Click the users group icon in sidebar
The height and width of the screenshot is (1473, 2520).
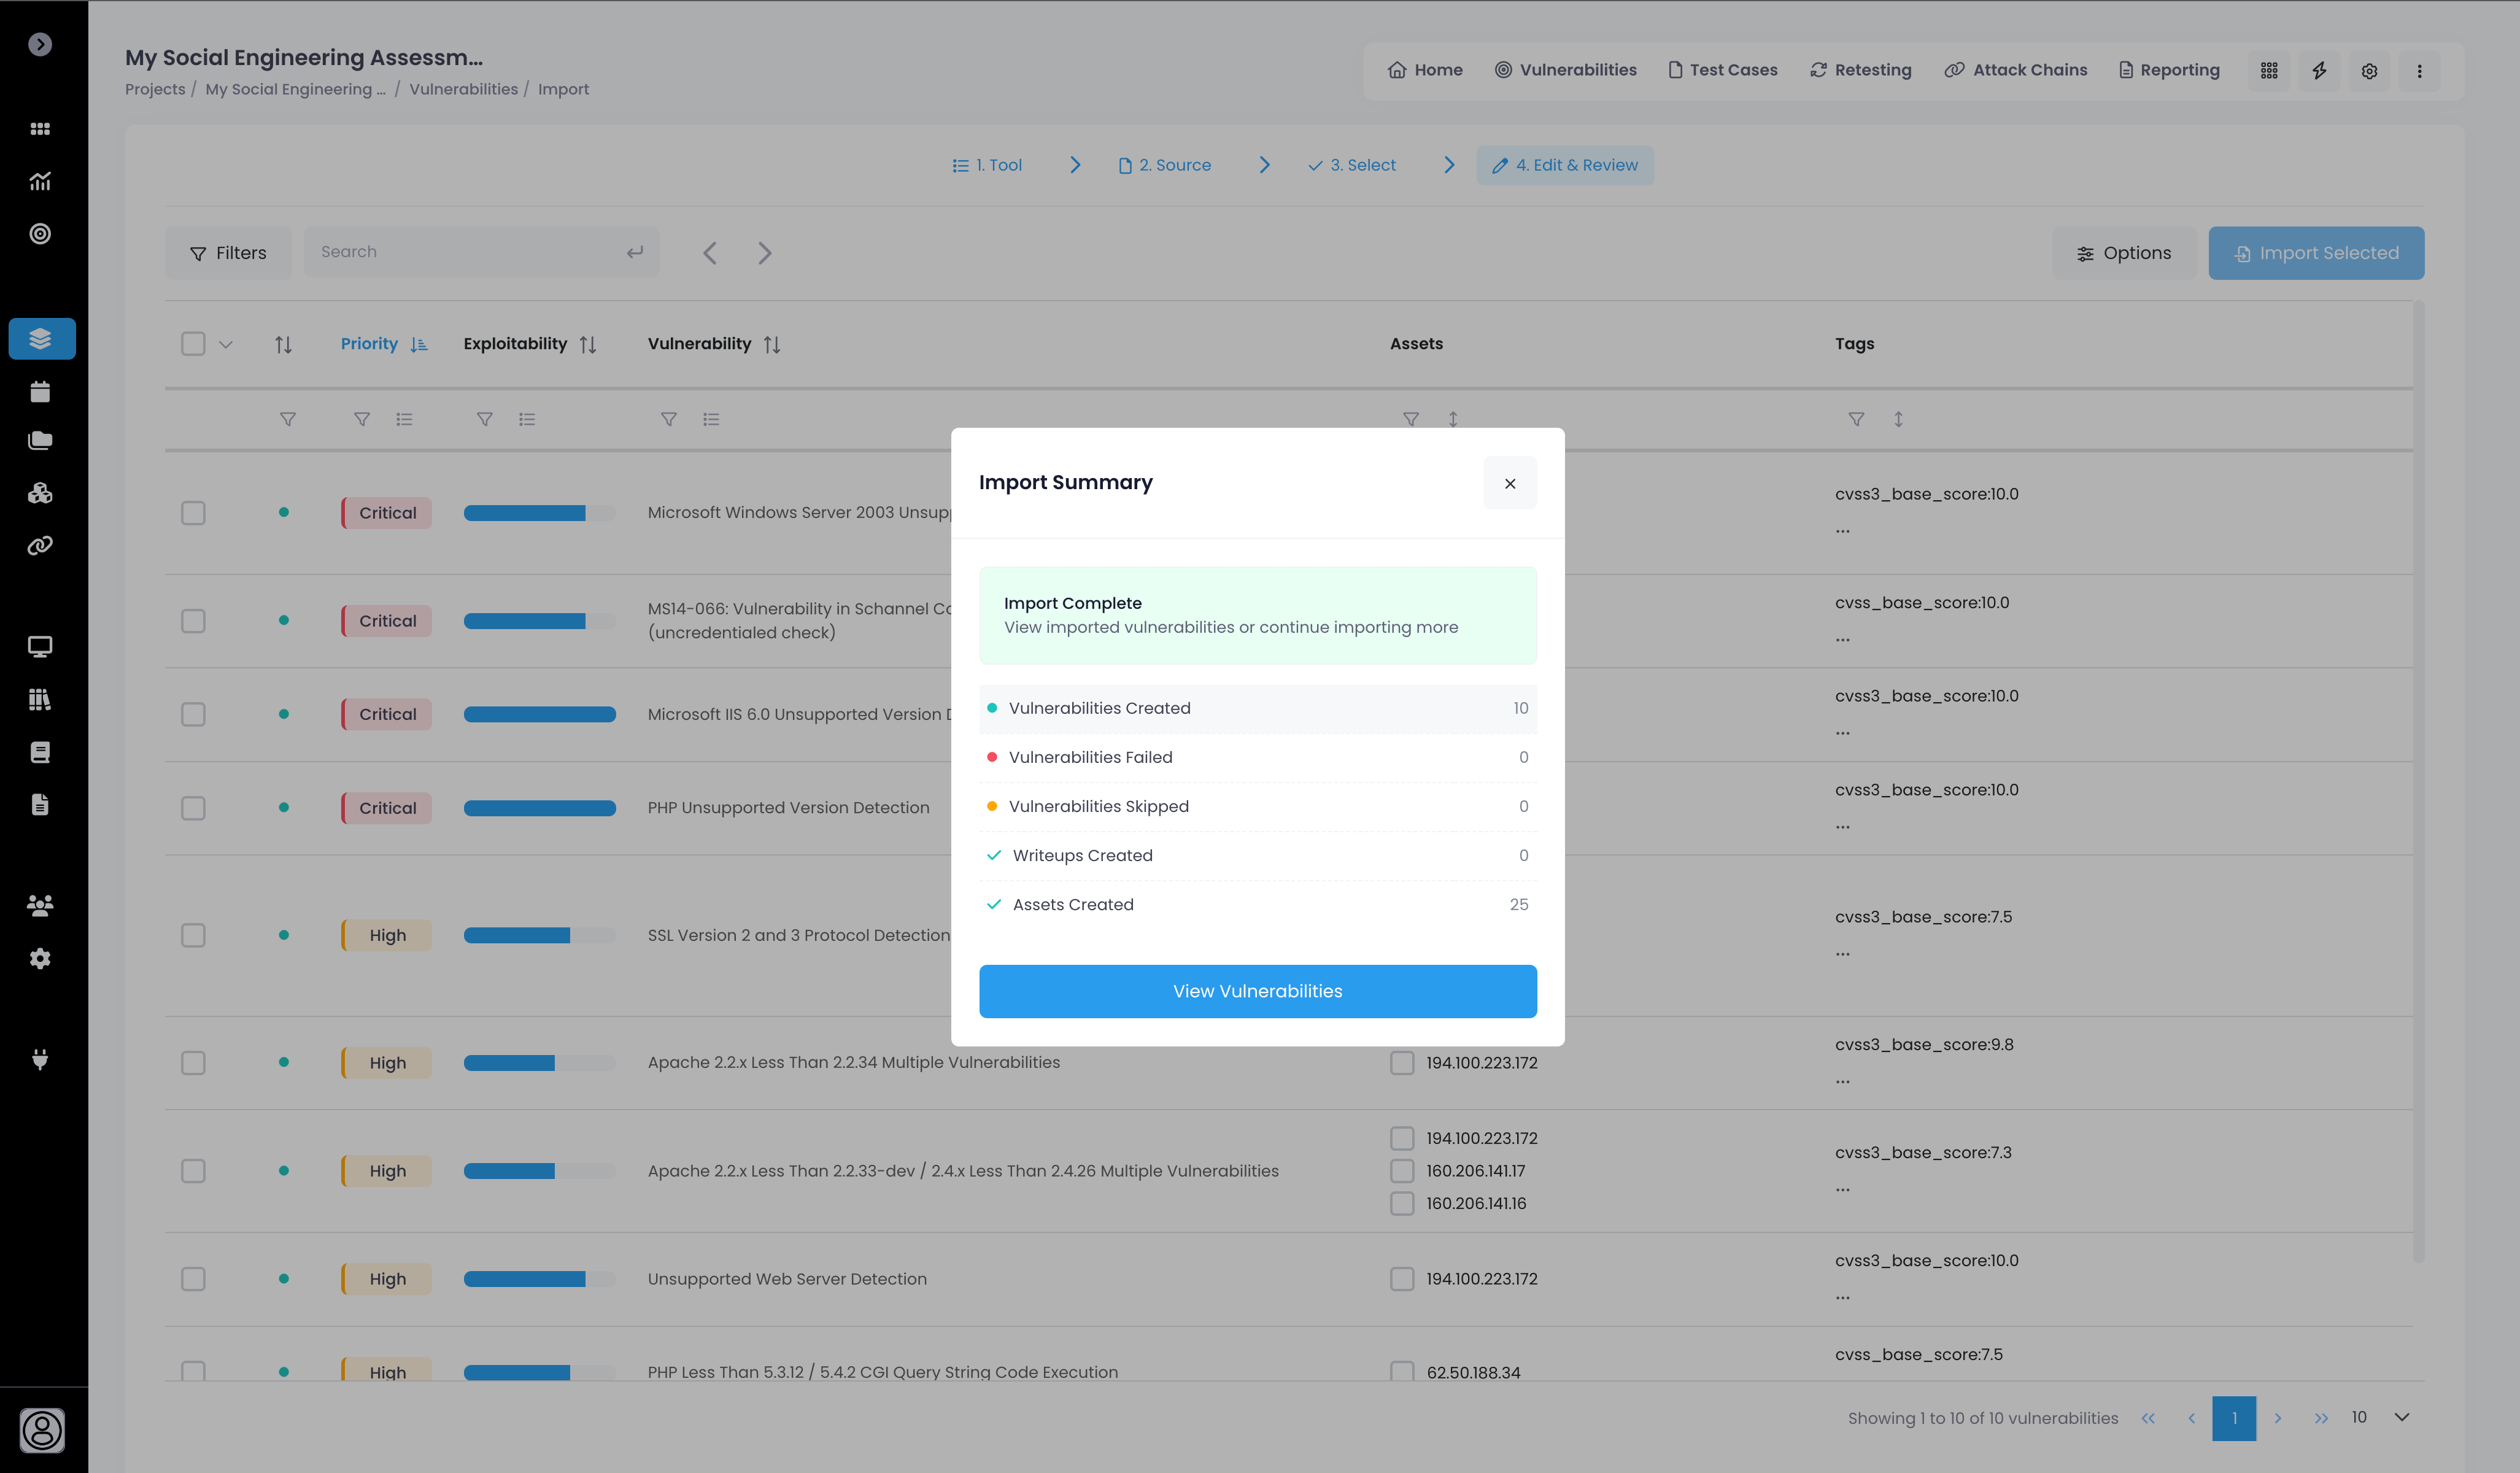pyautogui.click(x=40, y=905)
